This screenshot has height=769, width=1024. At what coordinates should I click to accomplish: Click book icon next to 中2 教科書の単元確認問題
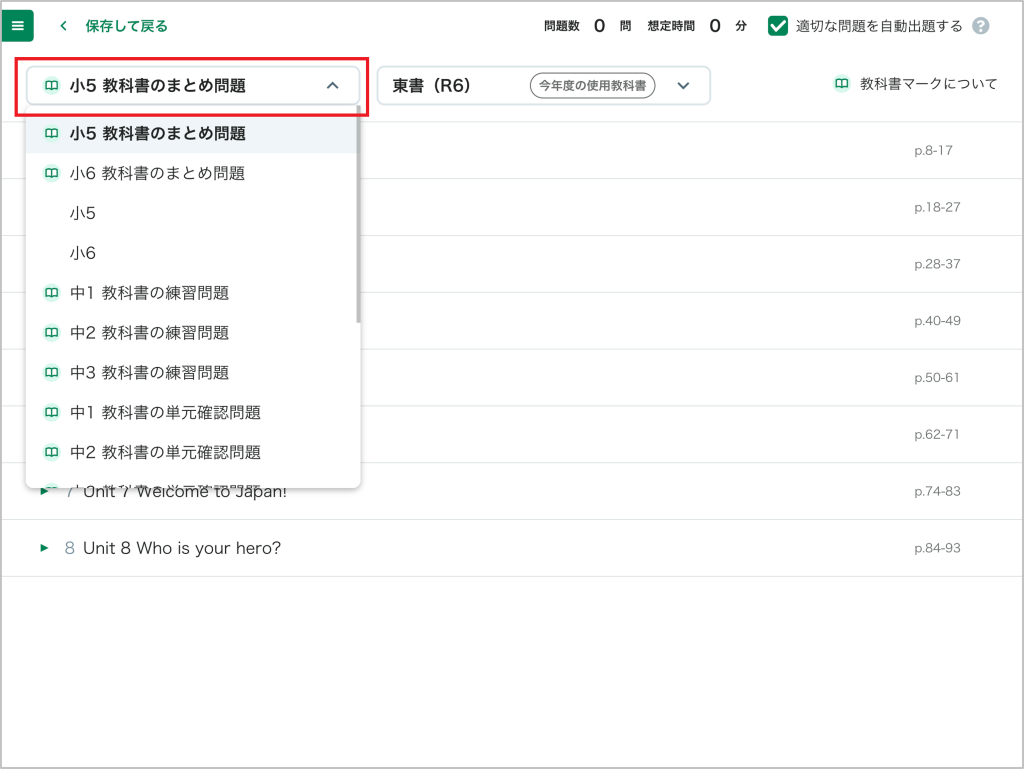51,452
